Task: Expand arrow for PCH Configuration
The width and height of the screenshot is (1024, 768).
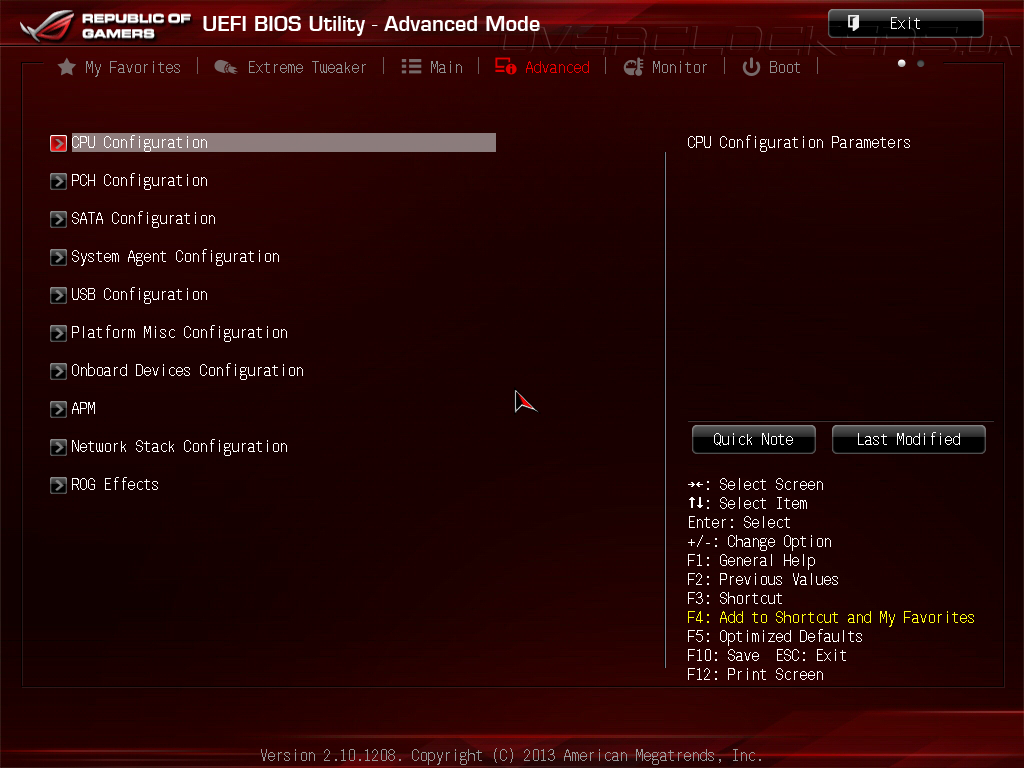Action: [58, 181]
